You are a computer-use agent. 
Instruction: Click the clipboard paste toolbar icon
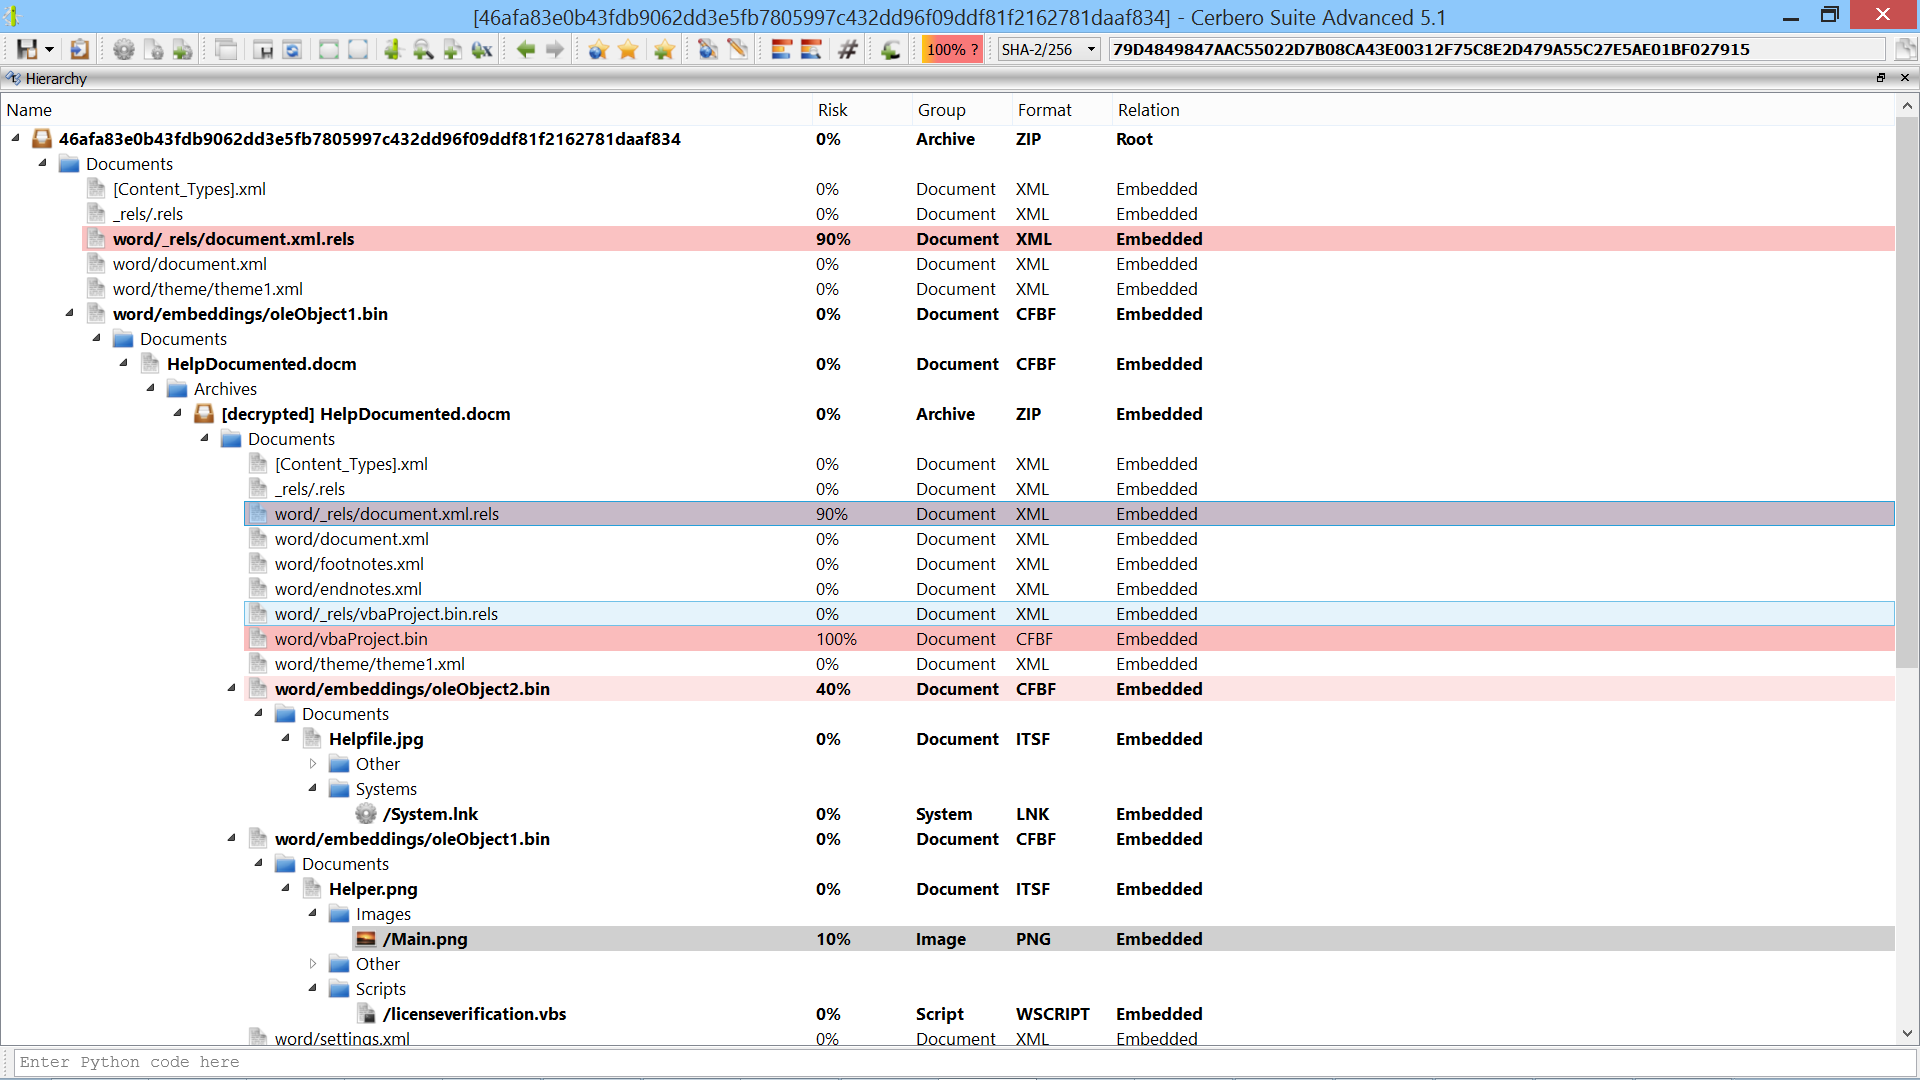click(x=80, y=49)
